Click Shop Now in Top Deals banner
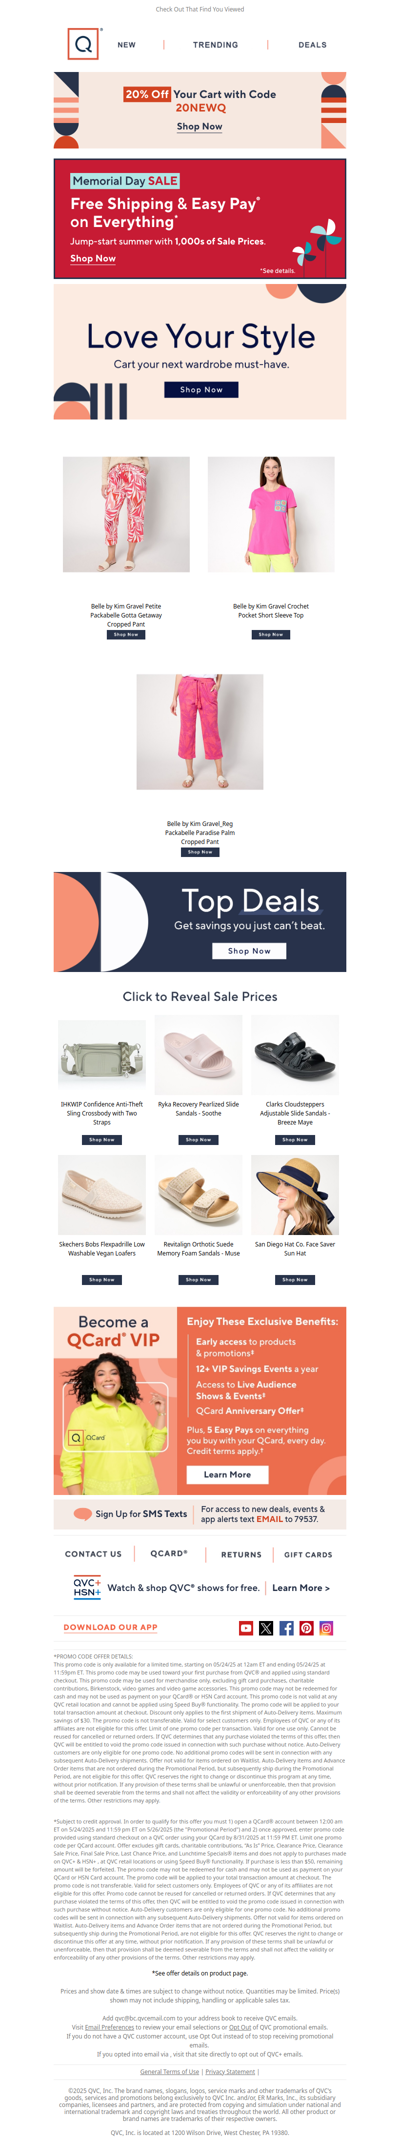This screenshot has height=2139, width=400. tap(249, 950)
